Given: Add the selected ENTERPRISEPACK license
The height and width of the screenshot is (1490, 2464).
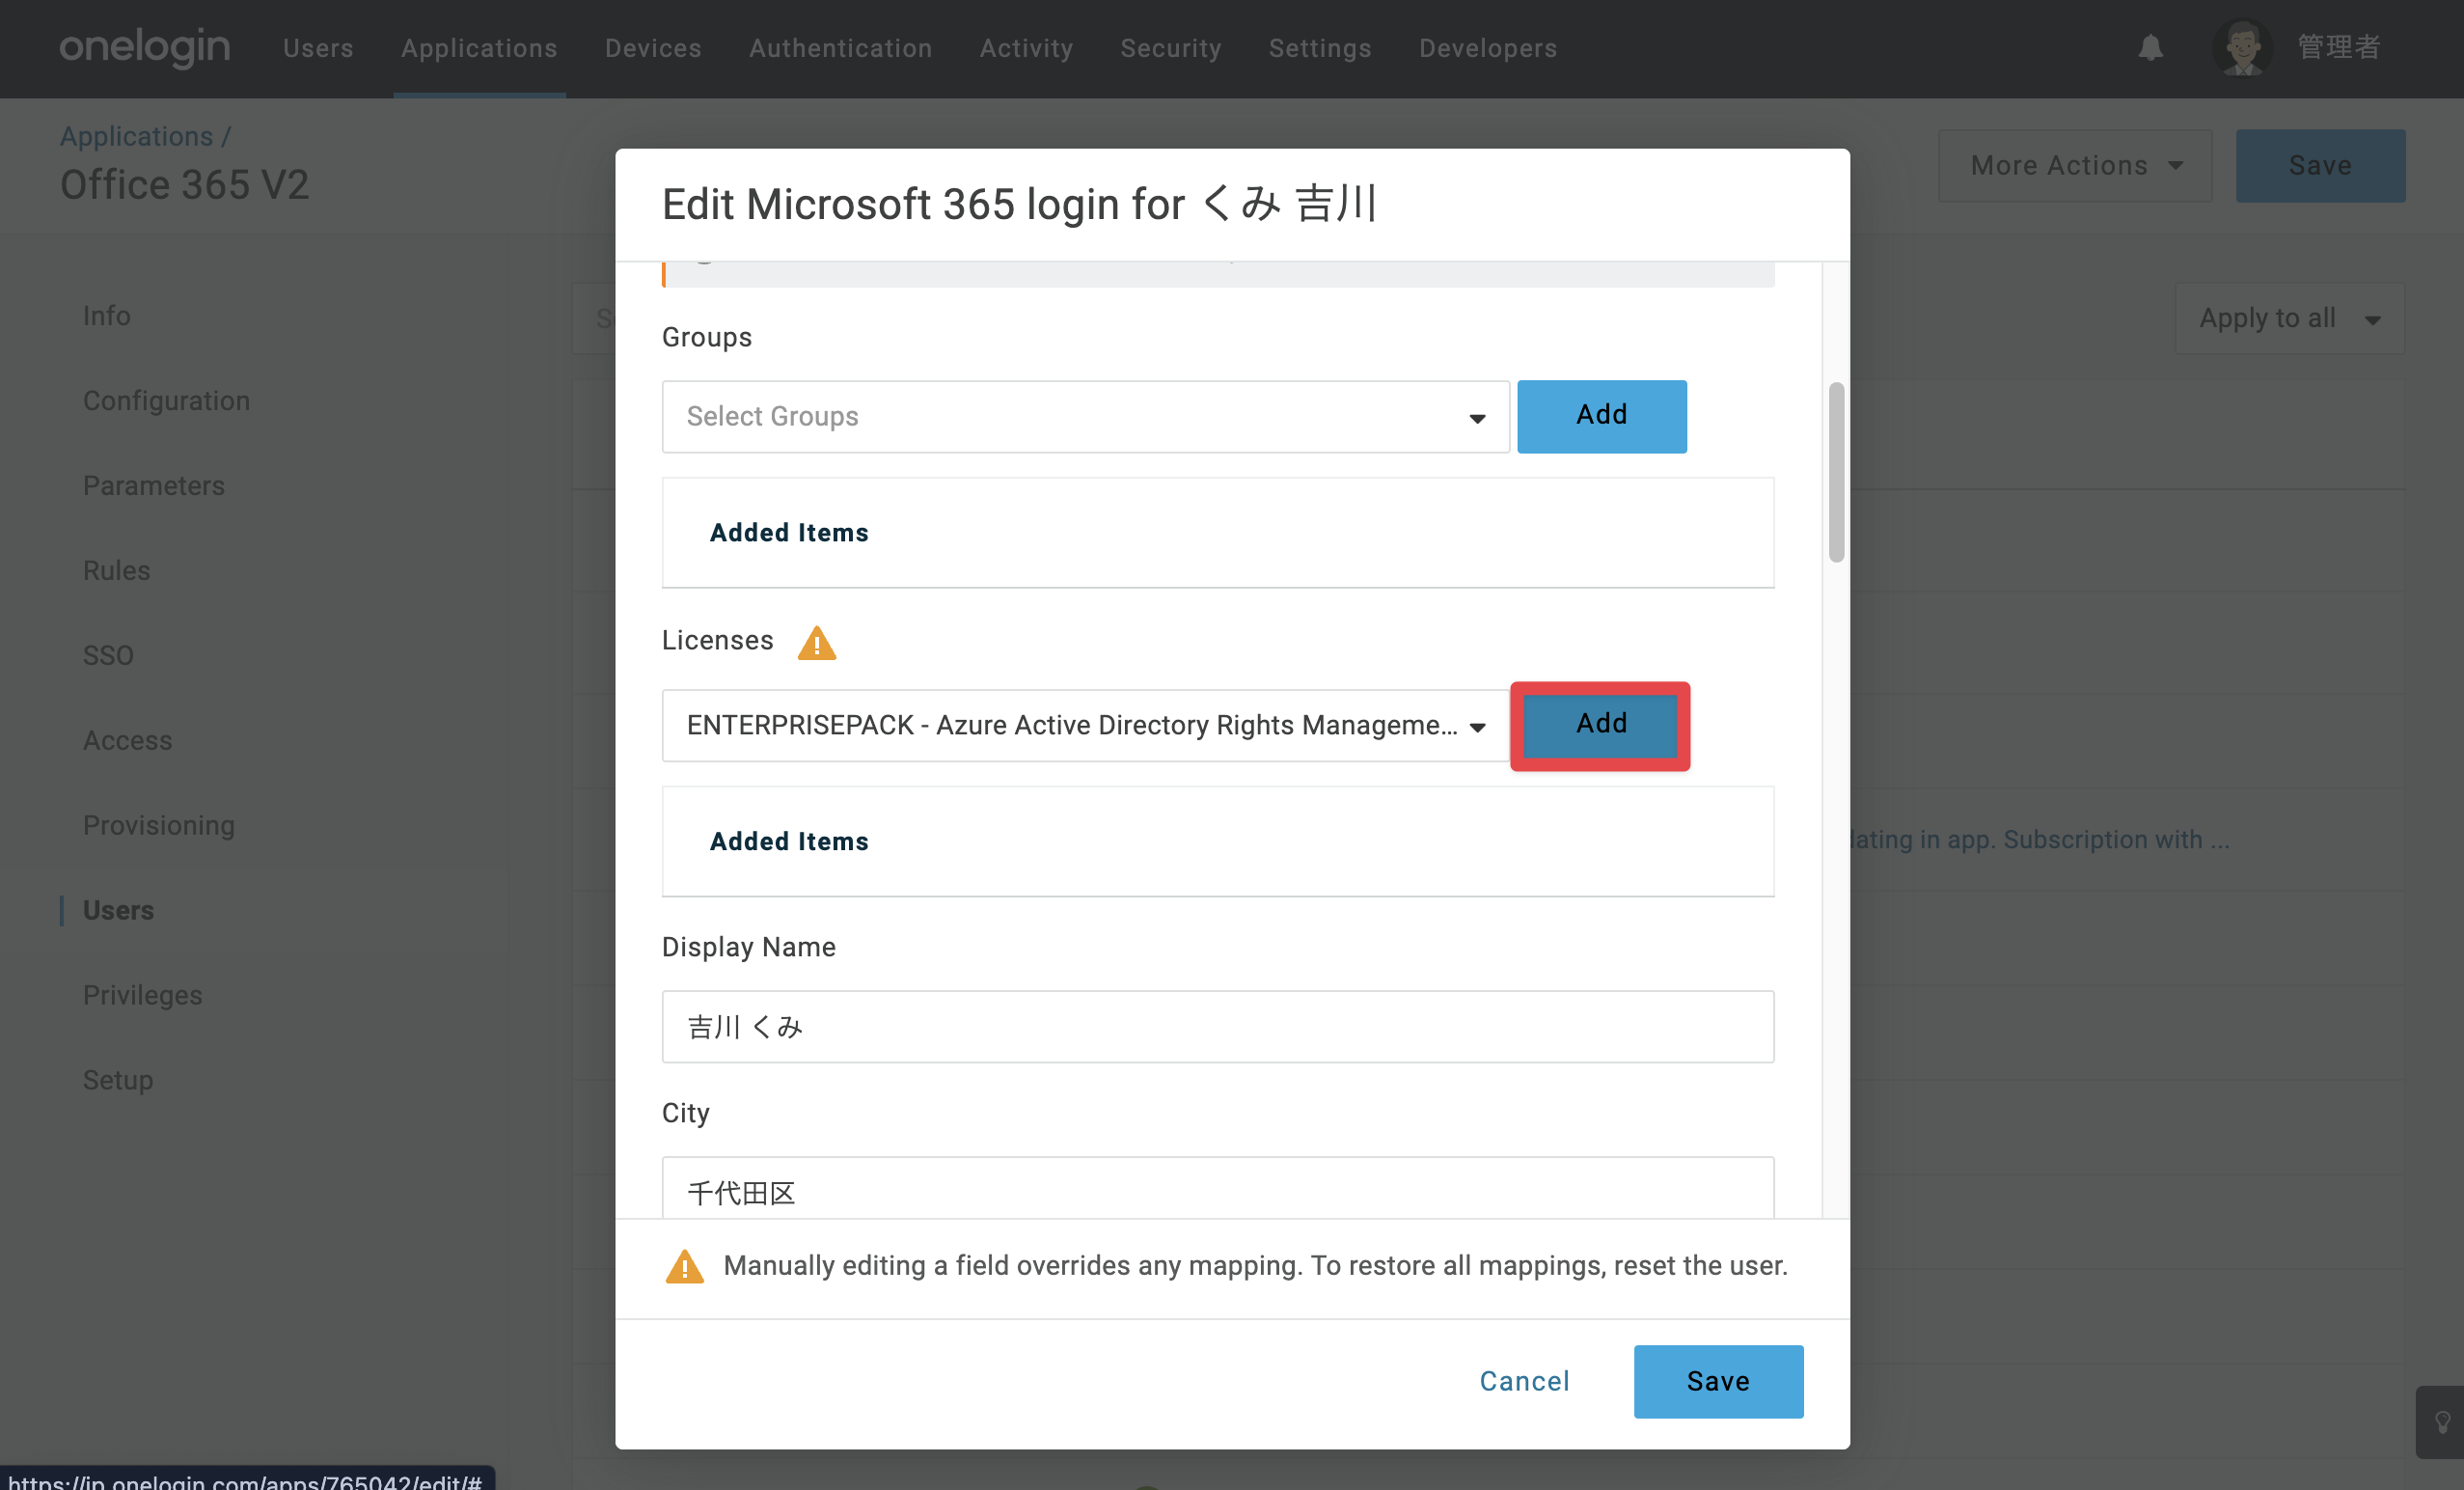Looking at the screenshot, I should pos(1601,725).
